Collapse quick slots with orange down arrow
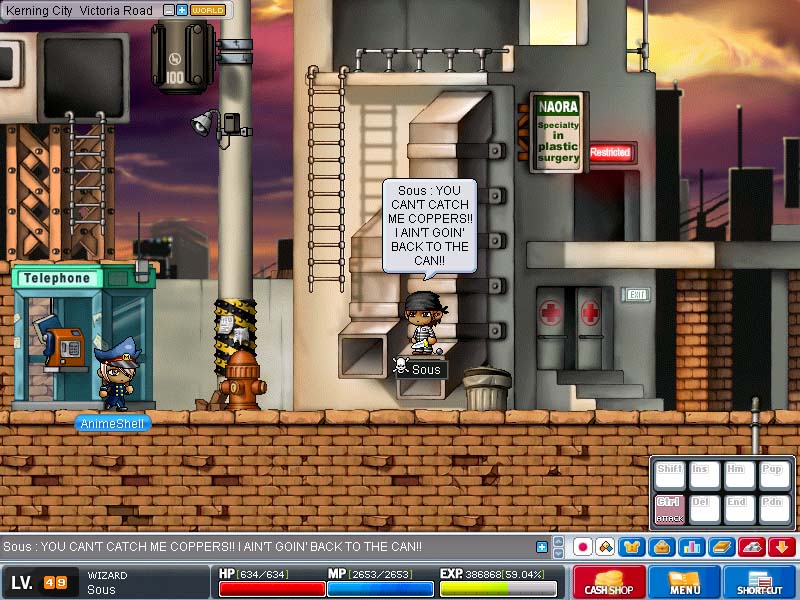800x600 pixels. pyautogui.click(x=782, y=547)
